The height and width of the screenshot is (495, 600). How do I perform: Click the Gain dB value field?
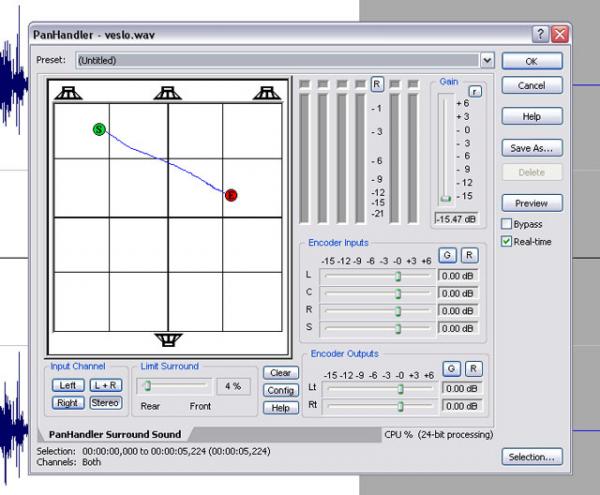click(x=454, y=218)
